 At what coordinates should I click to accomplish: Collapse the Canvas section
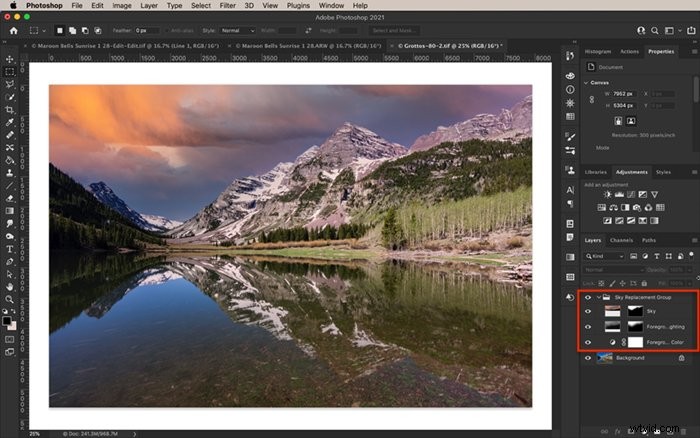pos(586,83)
